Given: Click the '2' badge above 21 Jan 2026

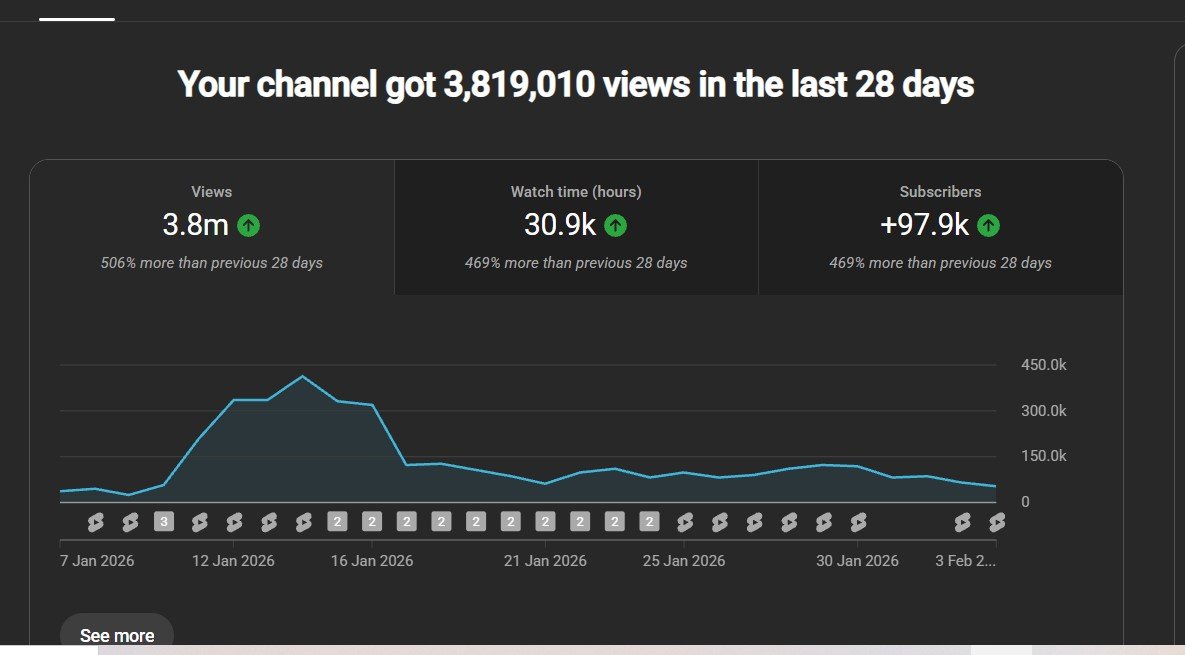Looking at the screenshot, I should (x=545, y=522).
